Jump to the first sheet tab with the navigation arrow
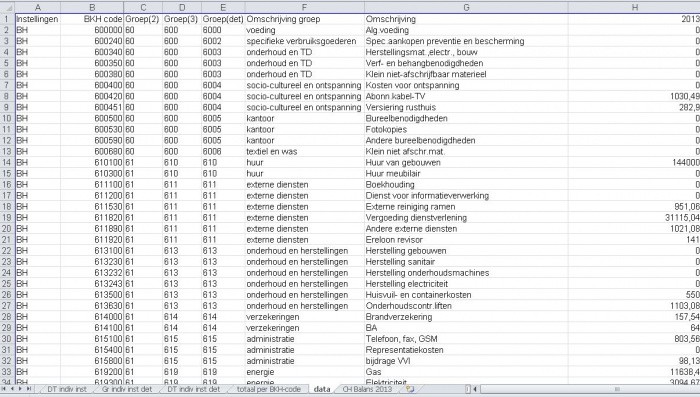This screenshot has width=700, height=397. click(x=4, y=389)
